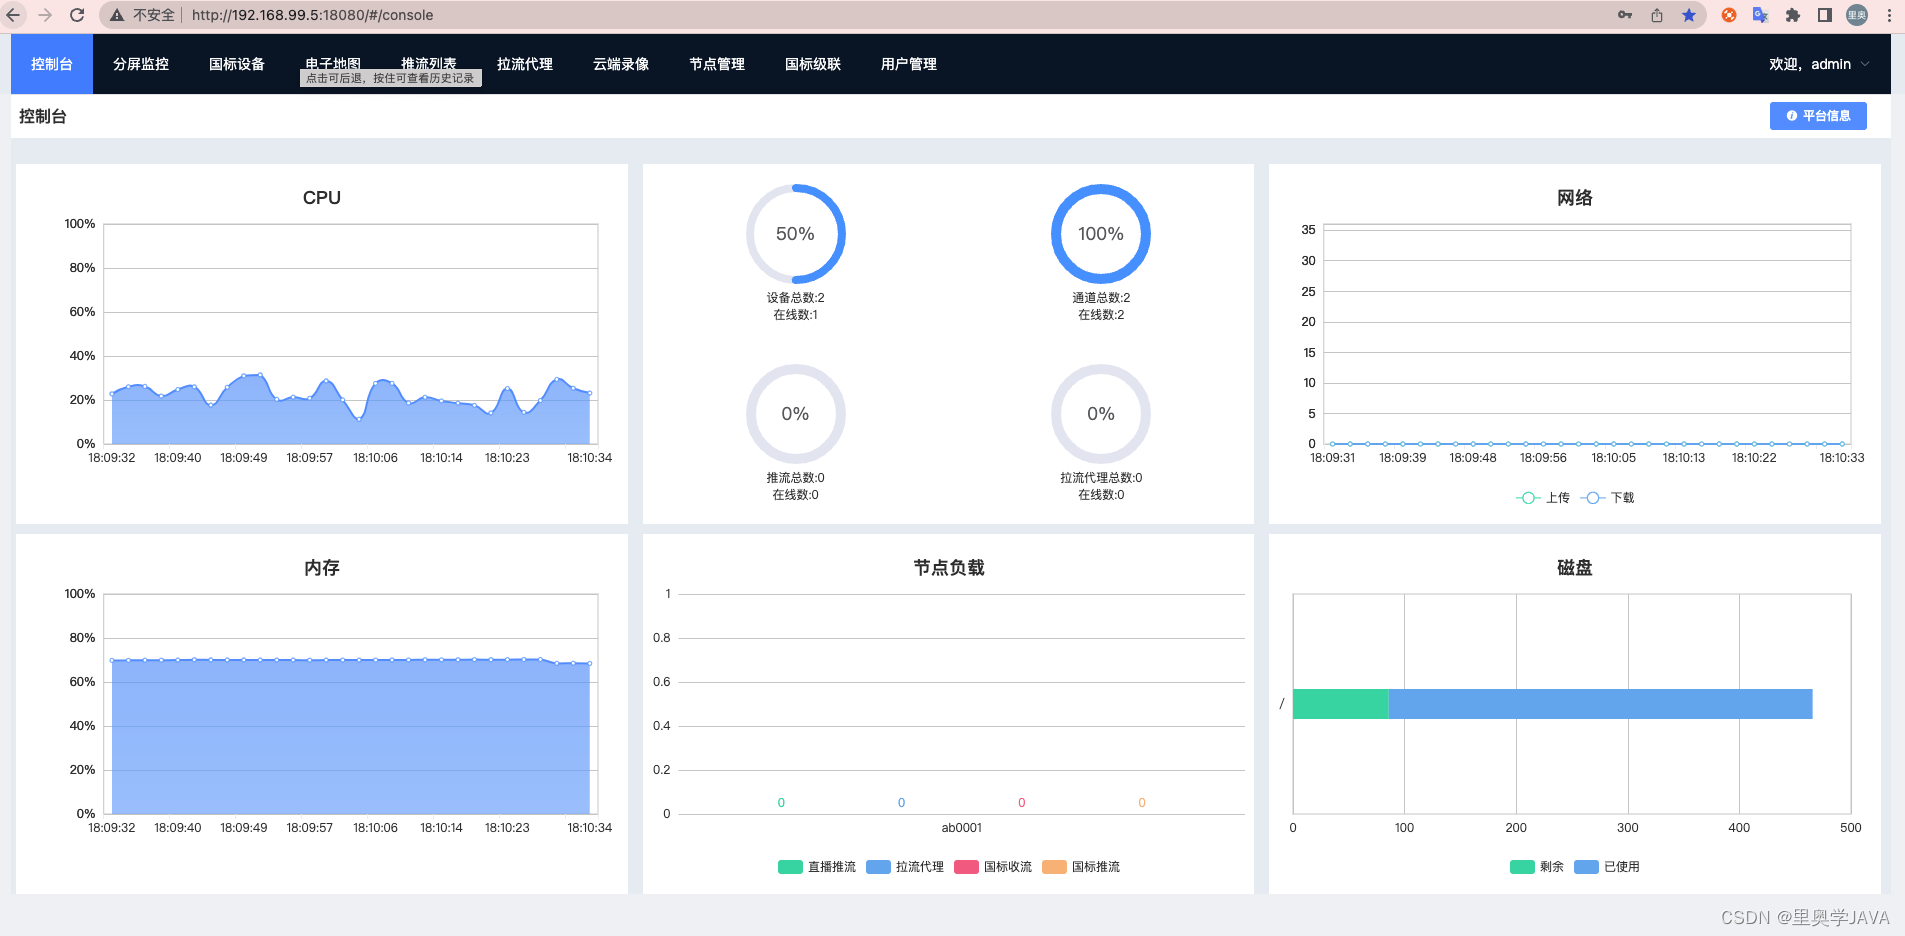The width and height of the screenshot is (1905, 936).
Task: Click the 0% pull proxy gauge
Action: [x=1101, y=414]
